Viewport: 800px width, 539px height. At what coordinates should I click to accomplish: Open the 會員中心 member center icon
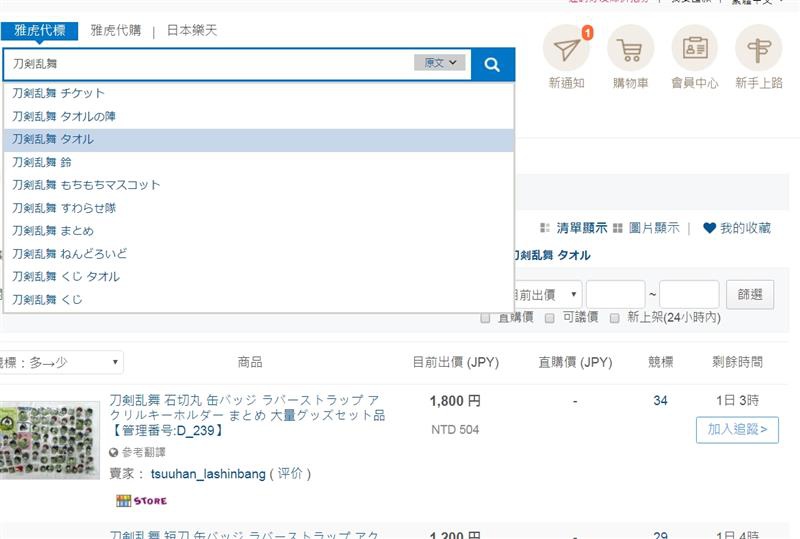tap(695, 48)
